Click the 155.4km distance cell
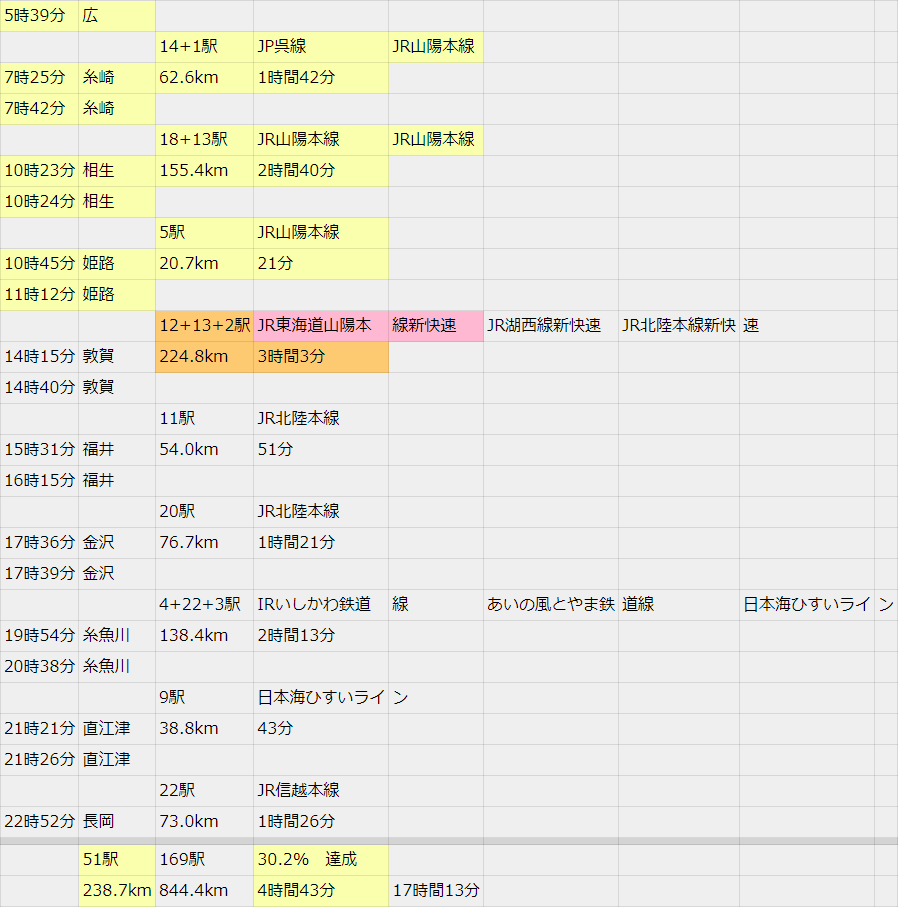This screenshot has width=898, height=907. coord(204,171)
